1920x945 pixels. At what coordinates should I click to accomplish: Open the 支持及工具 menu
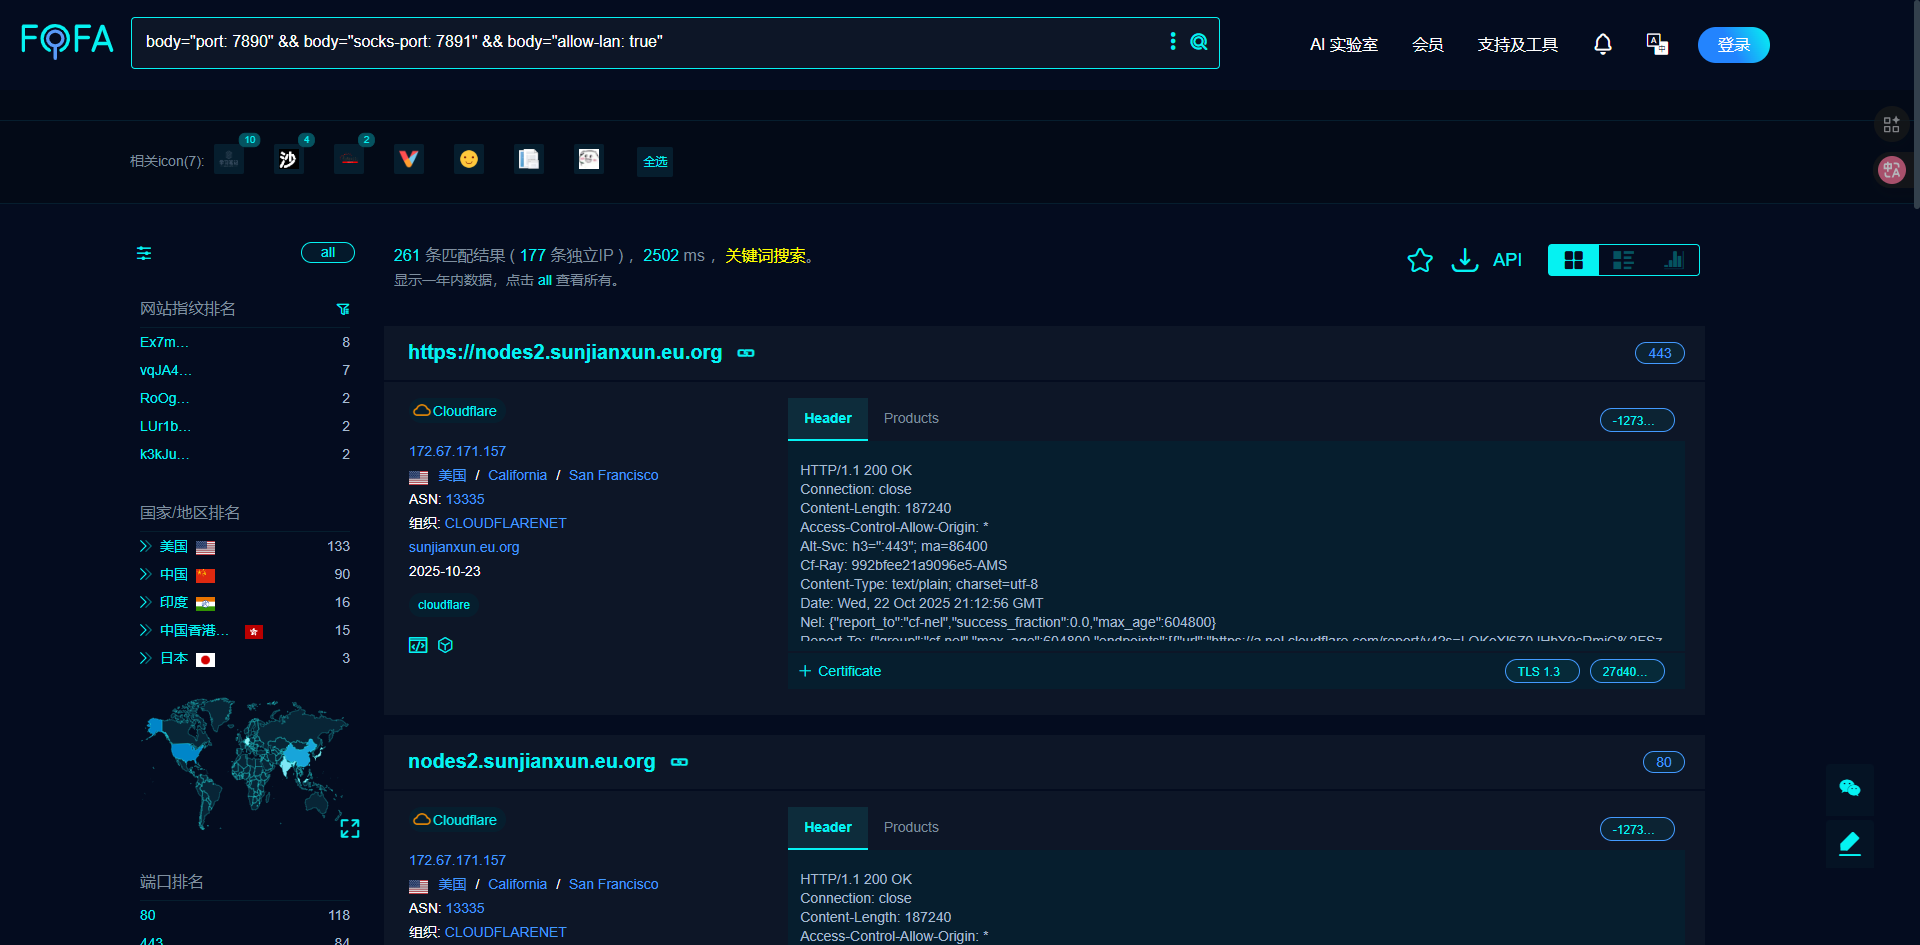coord(1517,44)
